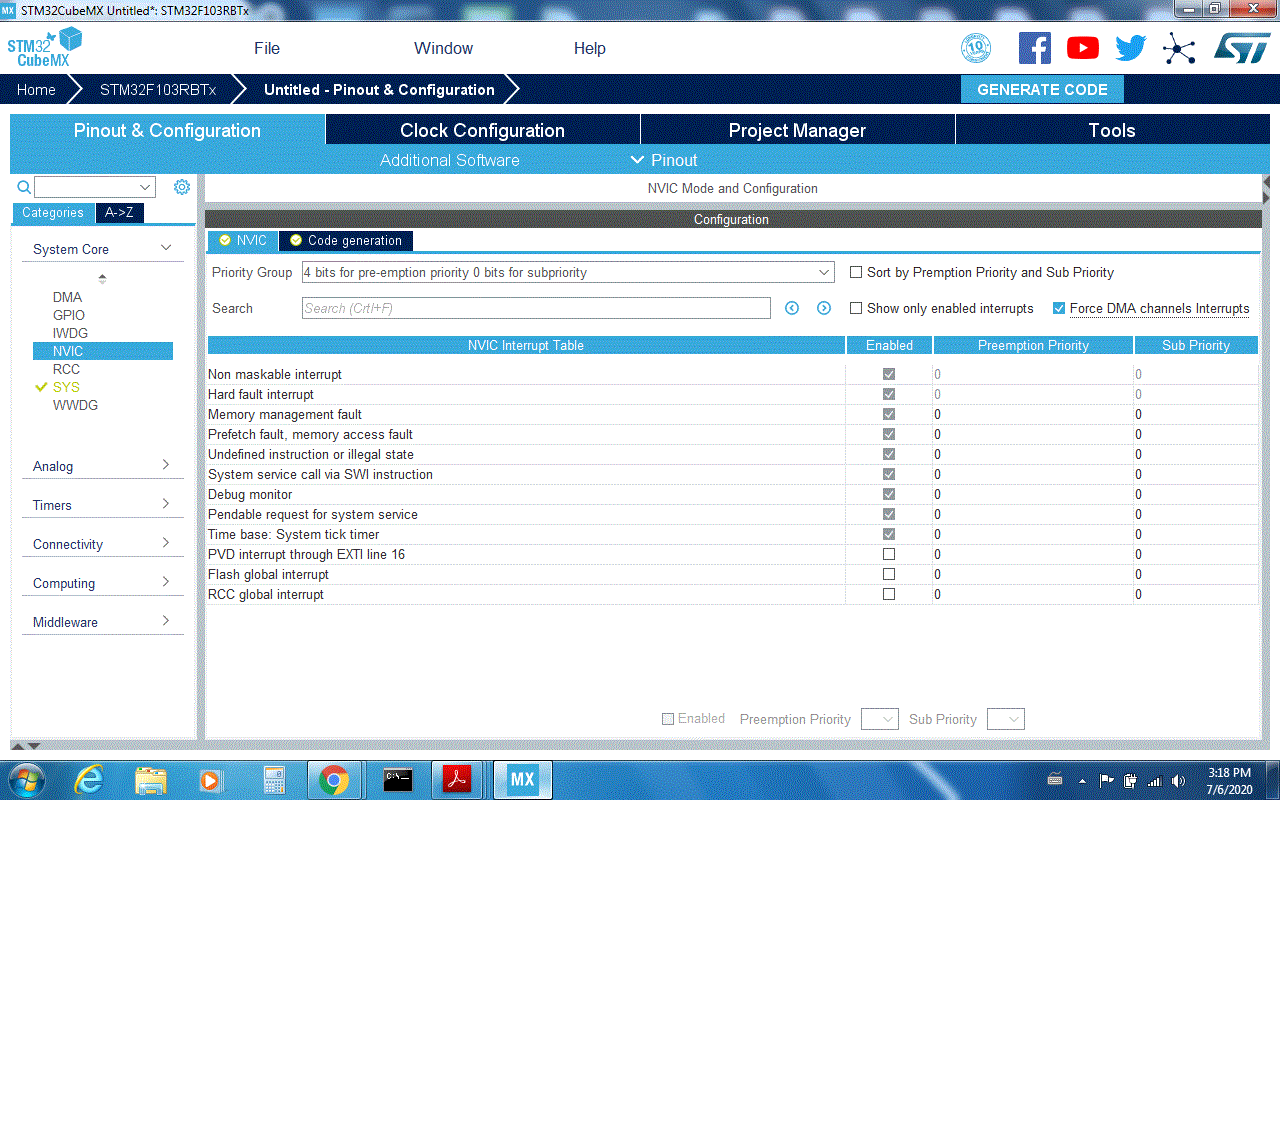Image resolution: width=1280 pixels, height=1124 pixels.
Task: Click STM32F103RBTx breadcrumb
Action: coord(158,89)
